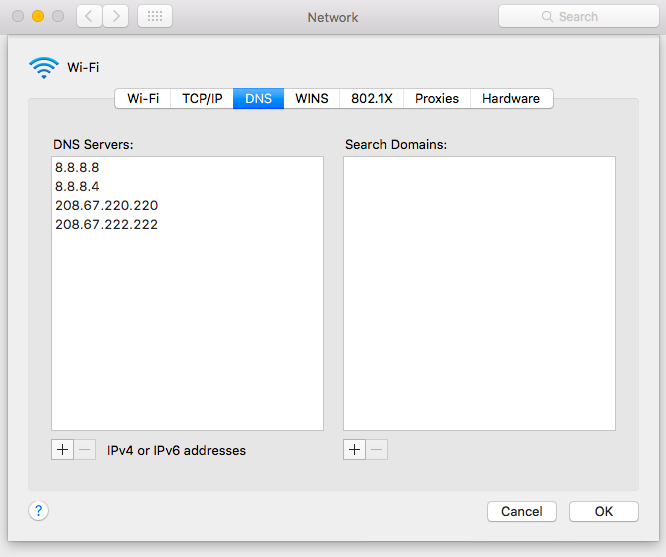Select DNS server 8.8.8.4
The height and width of the screenshot is (557, 666).
tap(187, 187)
